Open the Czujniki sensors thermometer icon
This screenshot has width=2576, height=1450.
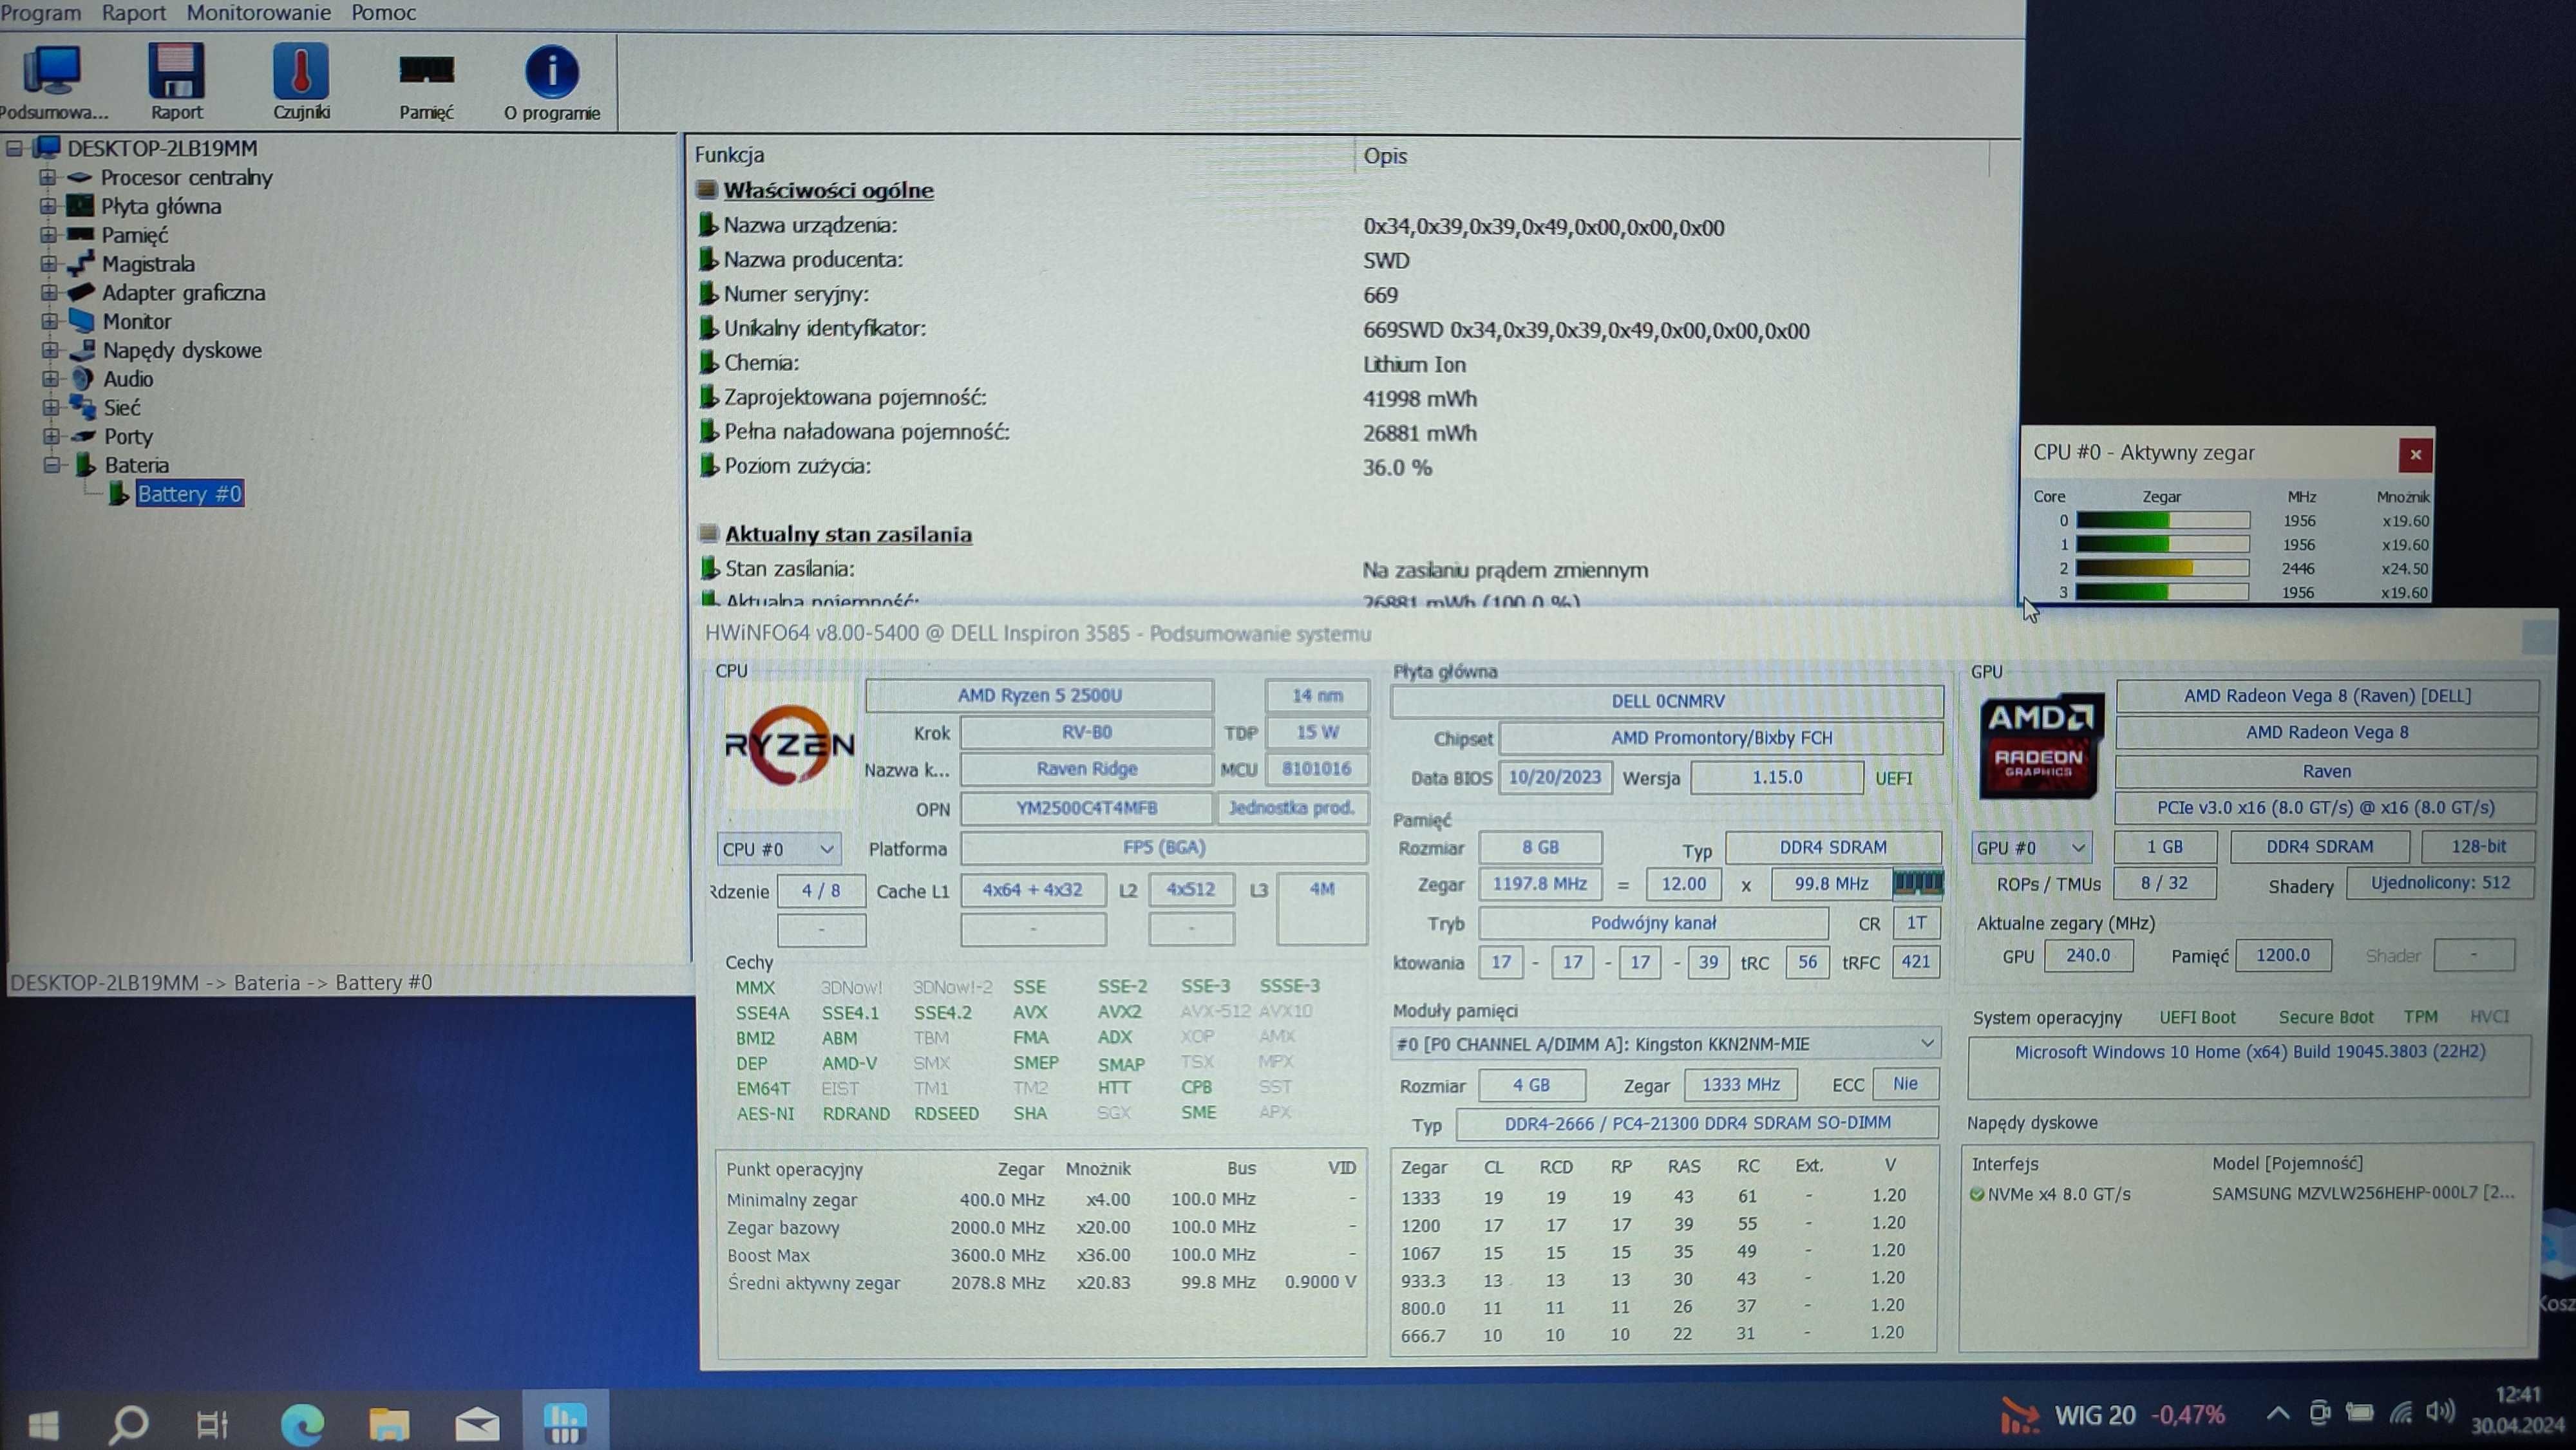tap(301, 71)
